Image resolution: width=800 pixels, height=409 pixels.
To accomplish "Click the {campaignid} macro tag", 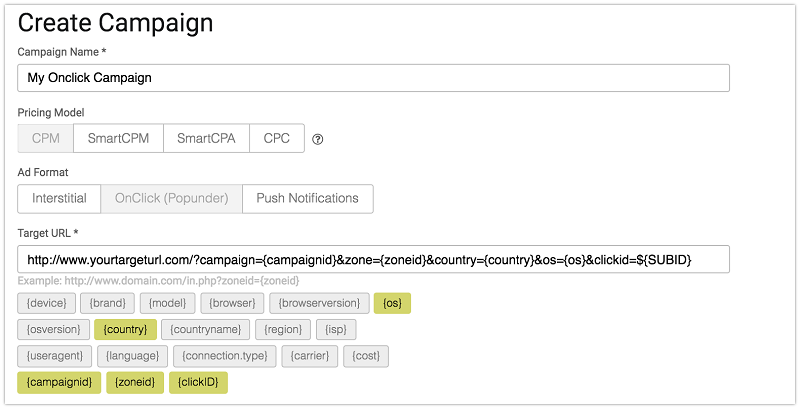I will point(59,382).
